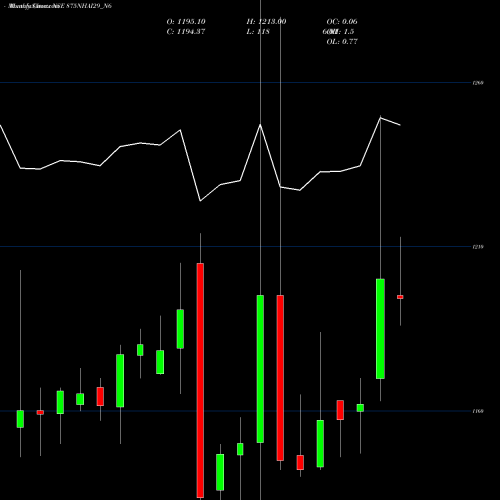Select the tall green candle between two long red candles
500x500 pixels.
pyautogui.click(x=260, y=369)
